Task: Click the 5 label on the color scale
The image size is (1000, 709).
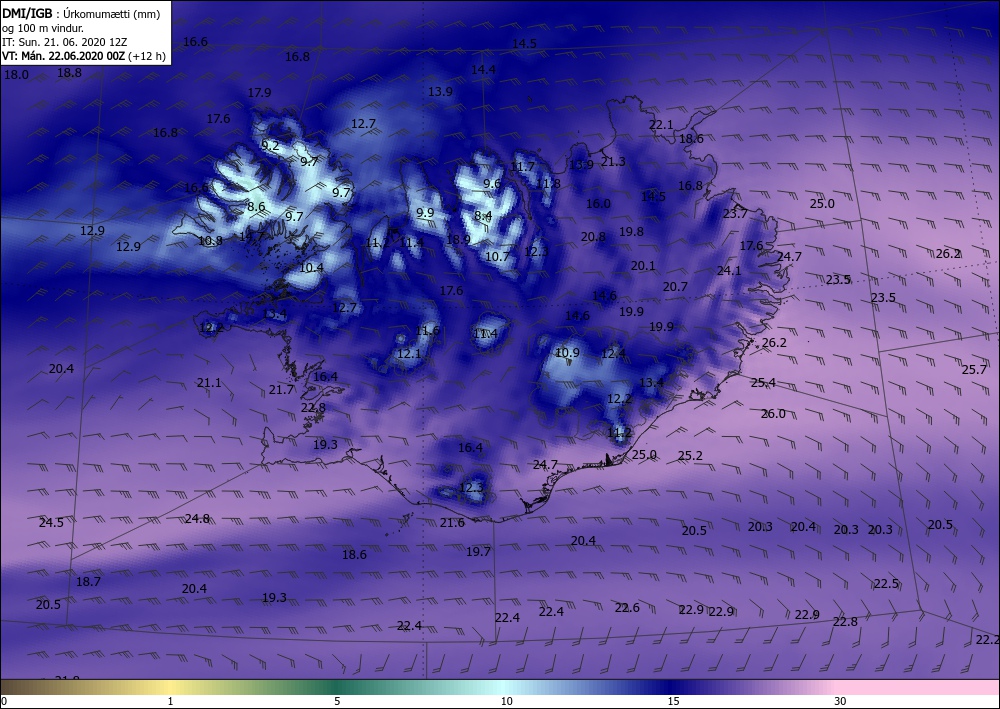Action: (x=337, y=701)
